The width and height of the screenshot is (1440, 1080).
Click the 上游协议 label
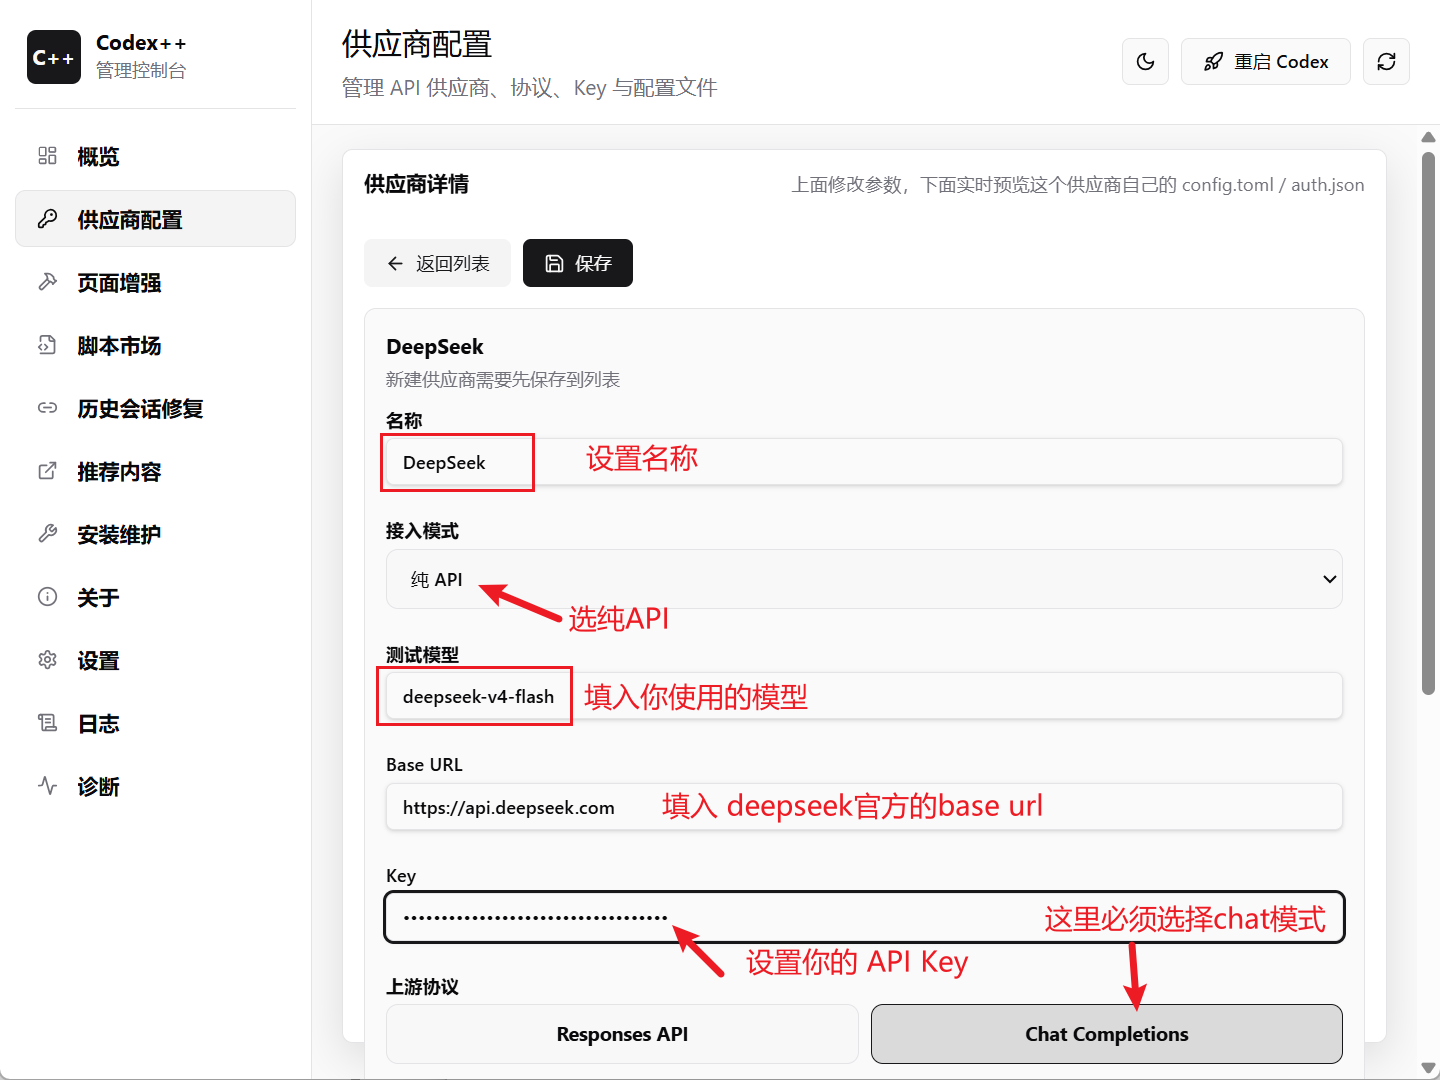[422, 987]
